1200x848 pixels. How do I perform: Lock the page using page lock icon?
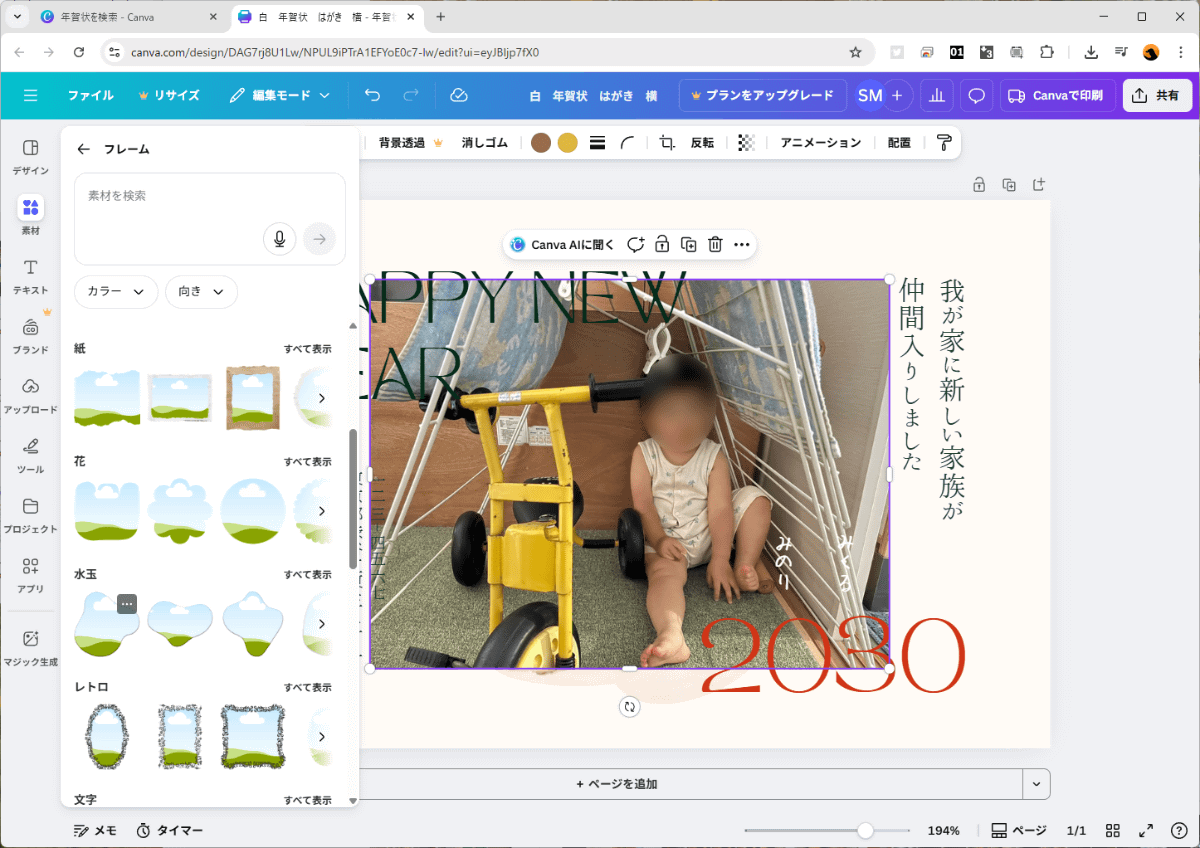point(979,184)
